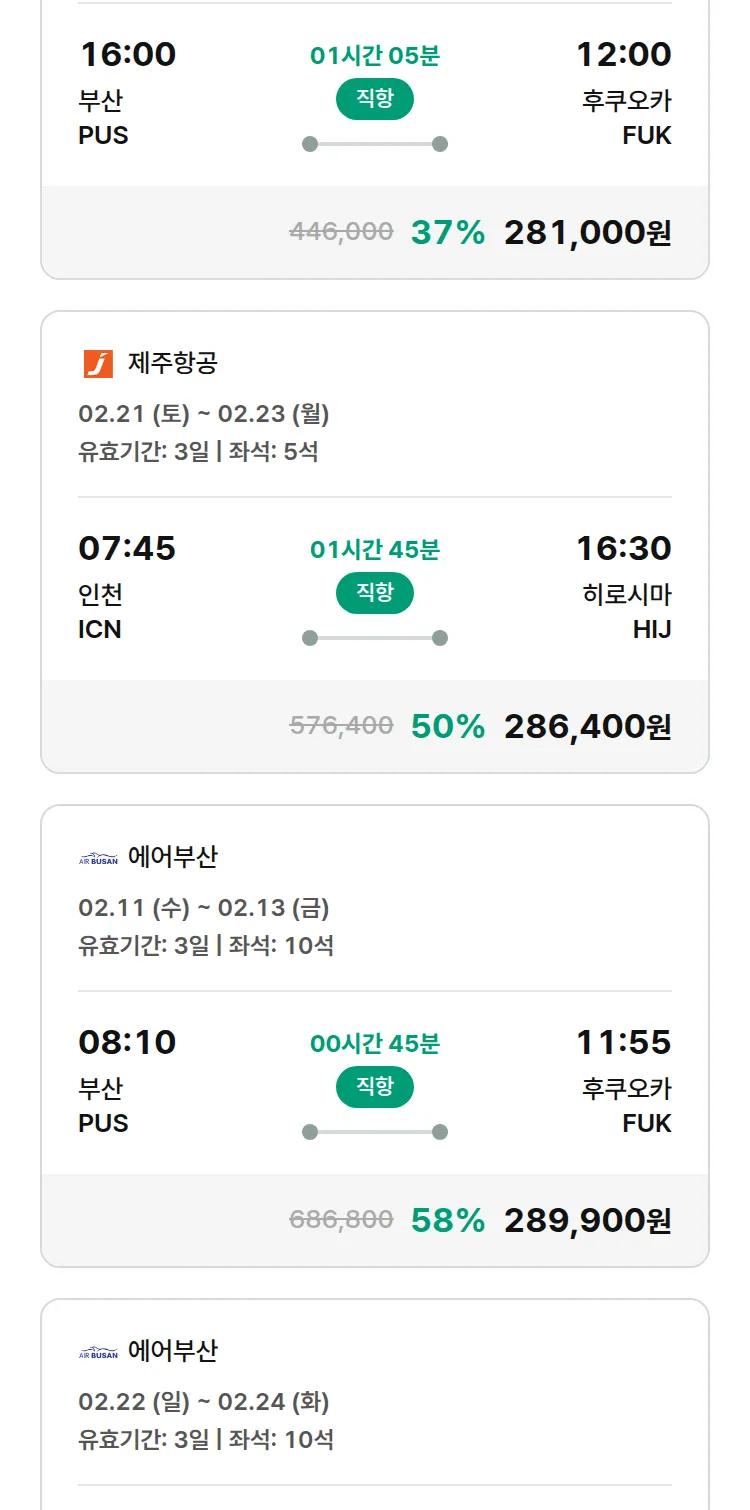Click the Air Busan logo on the 02.11 card
Viewport: 750px width, 1510px height.
tap(98, 858)
